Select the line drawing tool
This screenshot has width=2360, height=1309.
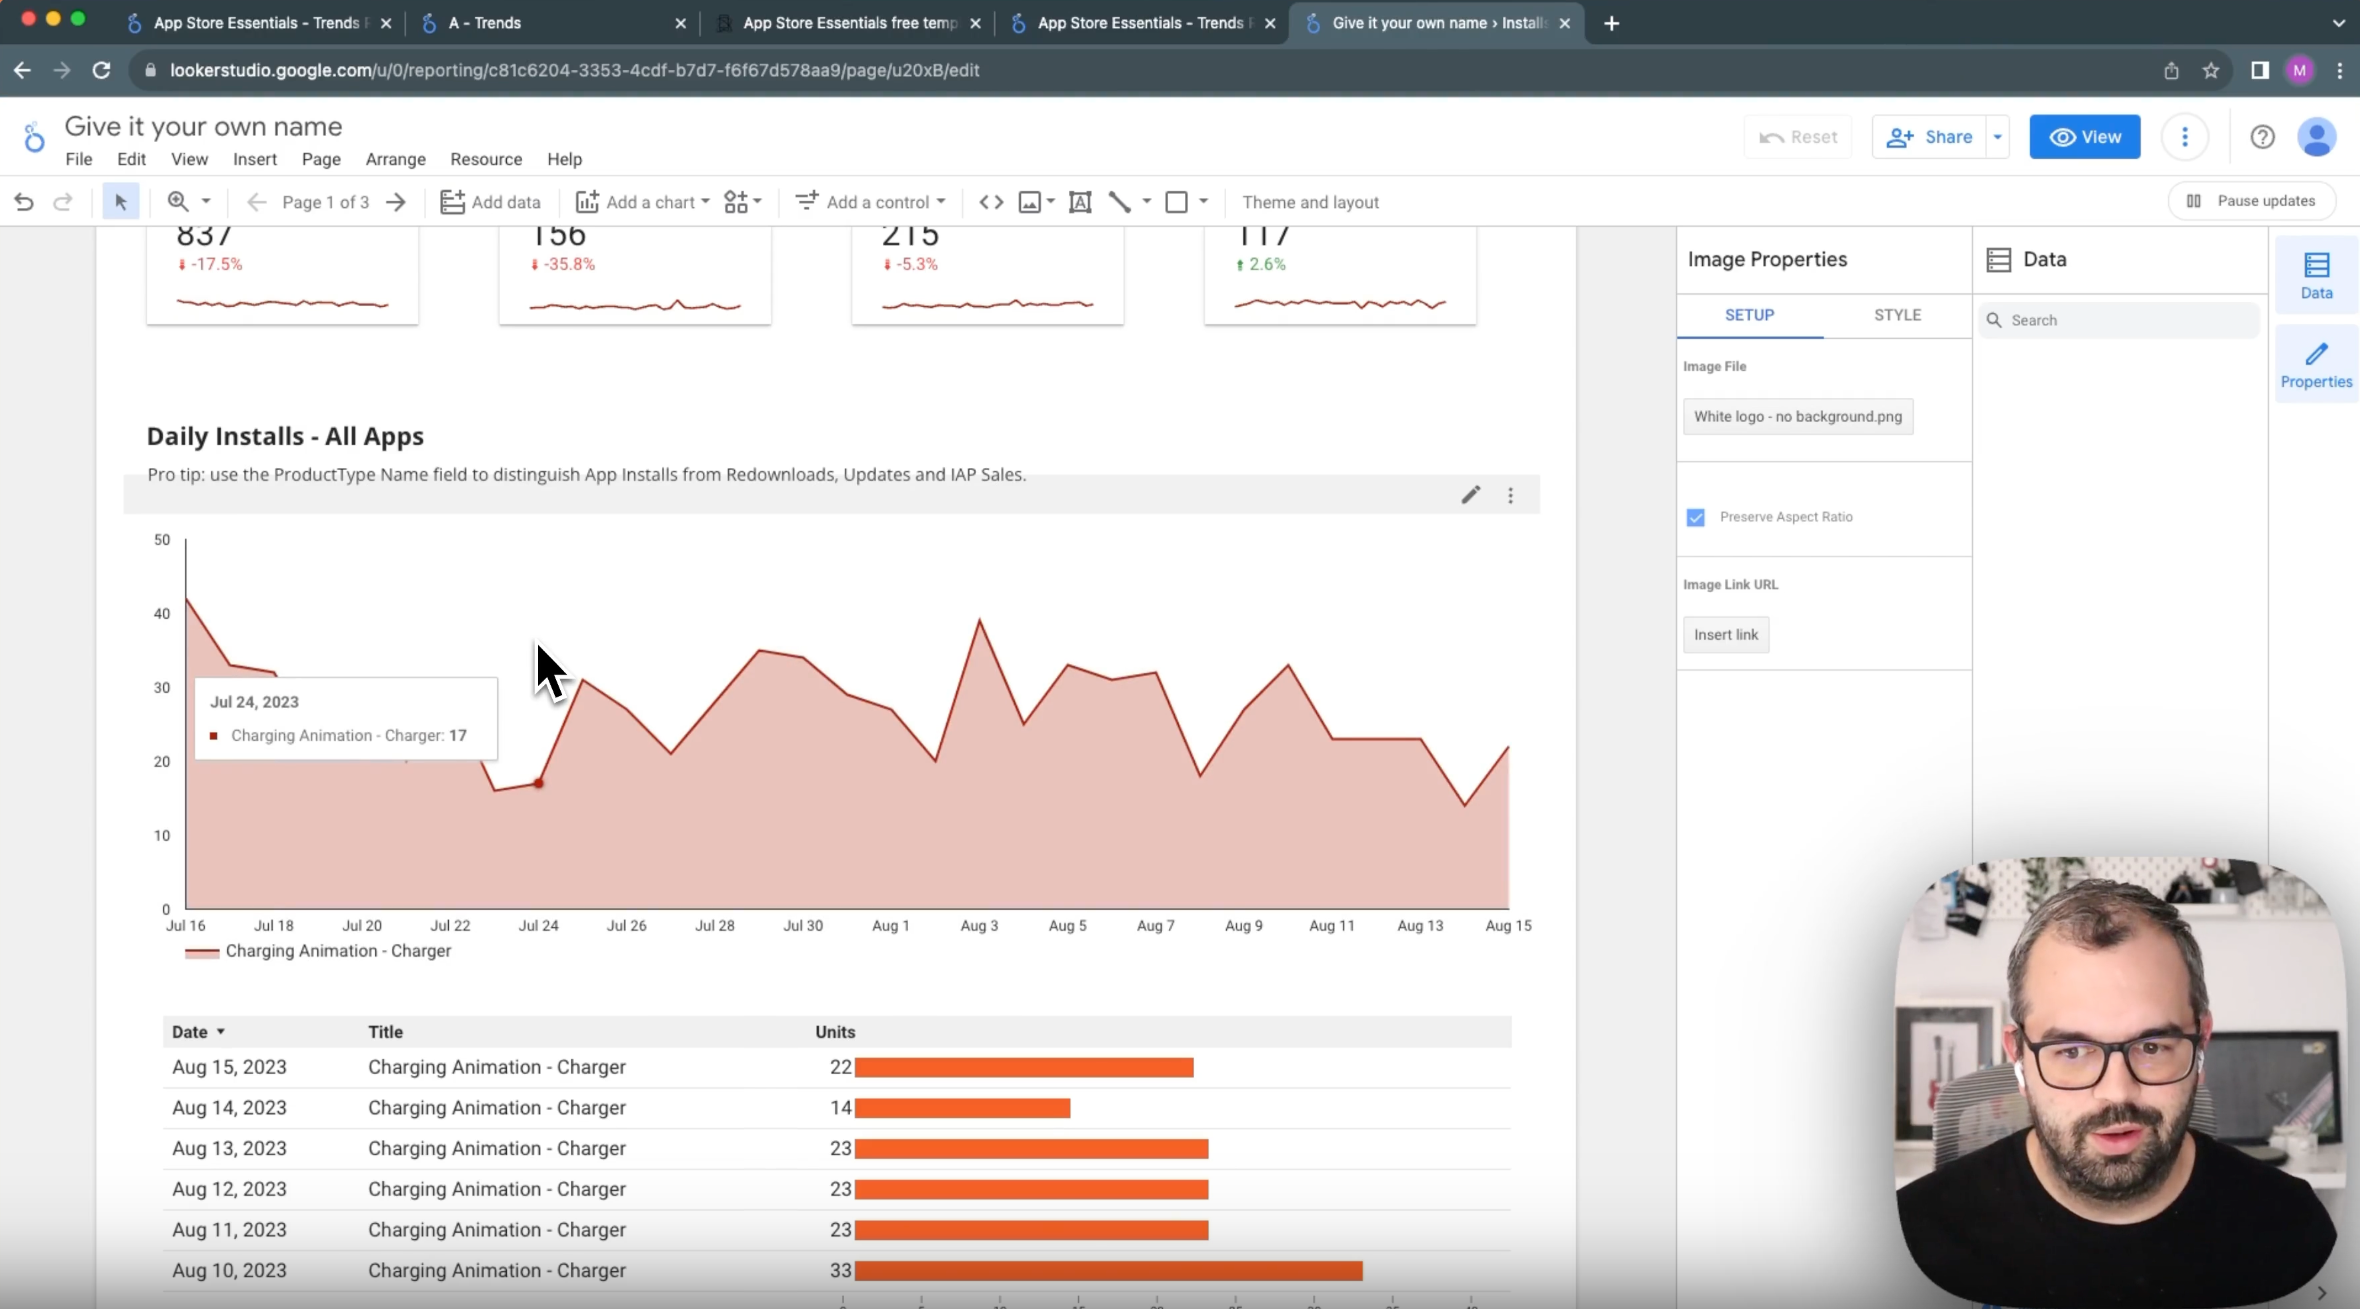1120,202
